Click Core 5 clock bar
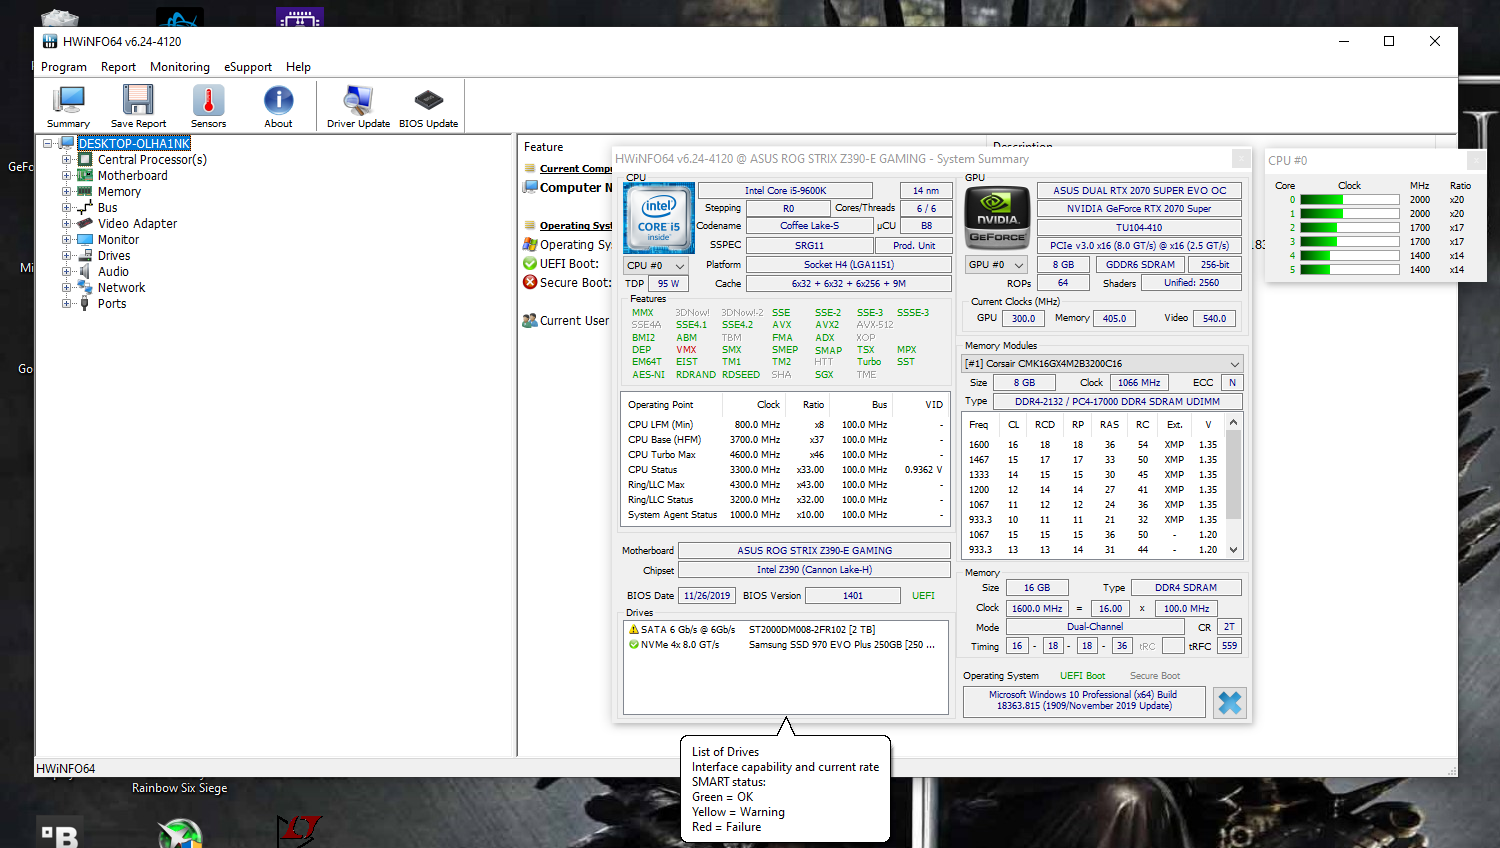The height and width of the screenshot is (848, 1500). (x=1349, y=270)
